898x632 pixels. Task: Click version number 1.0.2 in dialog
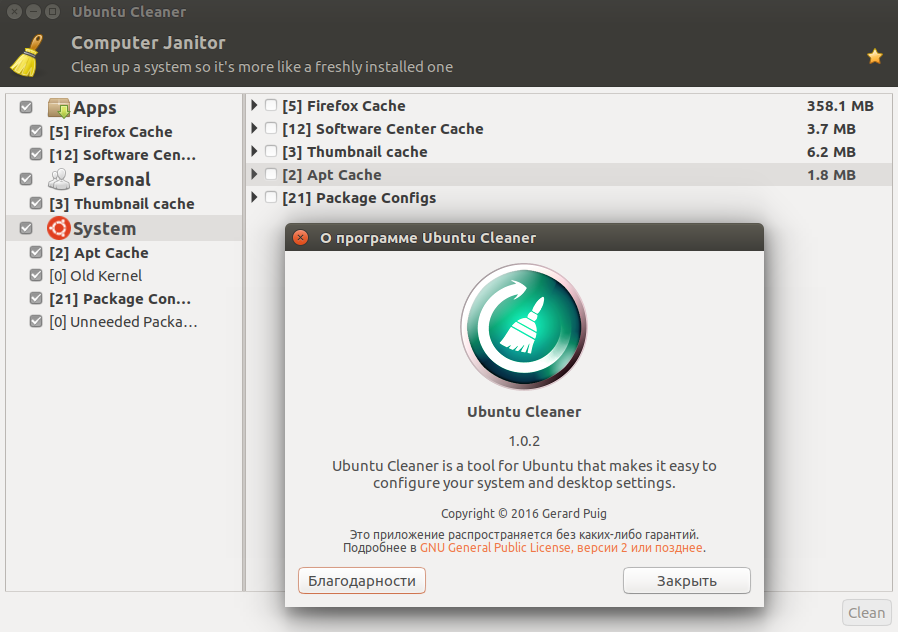click(x=524, y=441)
